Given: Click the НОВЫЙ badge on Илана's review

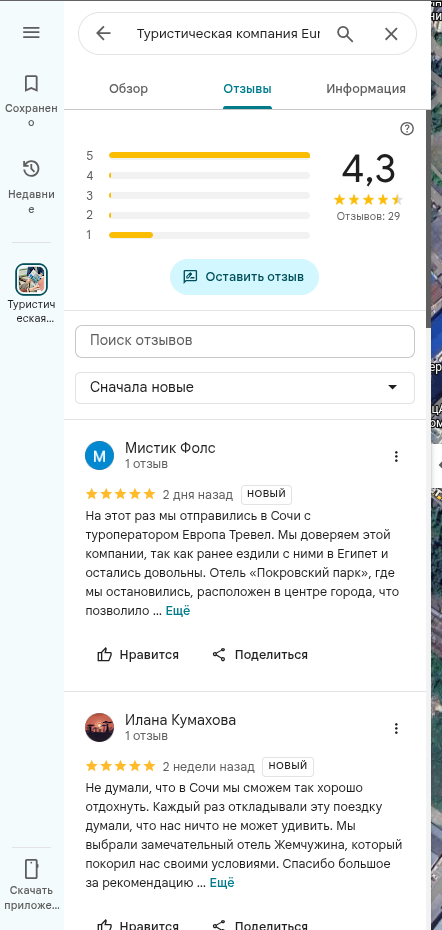Looking at the screenshot, I should point(288,766).
